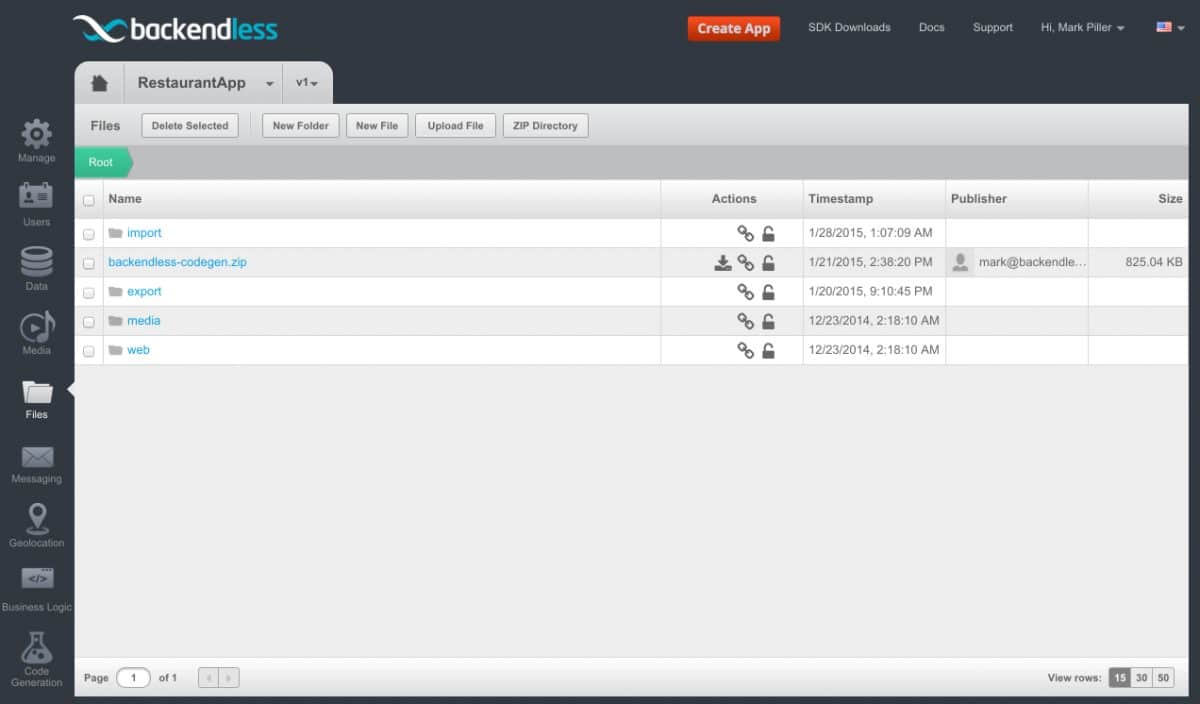Open permissions lock for backendless-codegen.zip
The height and width of the screenshot is (704, 1200).
tap(768, 263)
